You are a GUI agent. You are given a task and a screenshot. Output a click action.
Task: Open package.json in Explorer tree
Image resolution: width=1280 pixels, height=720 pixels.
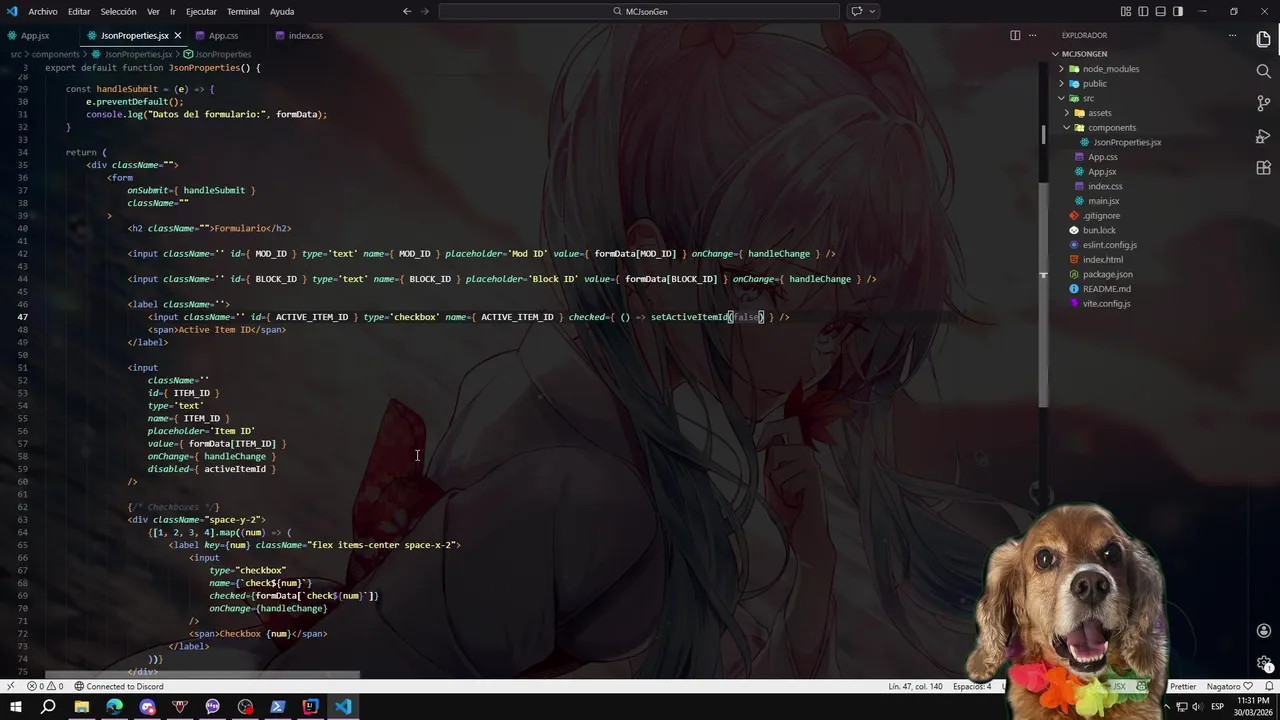point(1107,274)
